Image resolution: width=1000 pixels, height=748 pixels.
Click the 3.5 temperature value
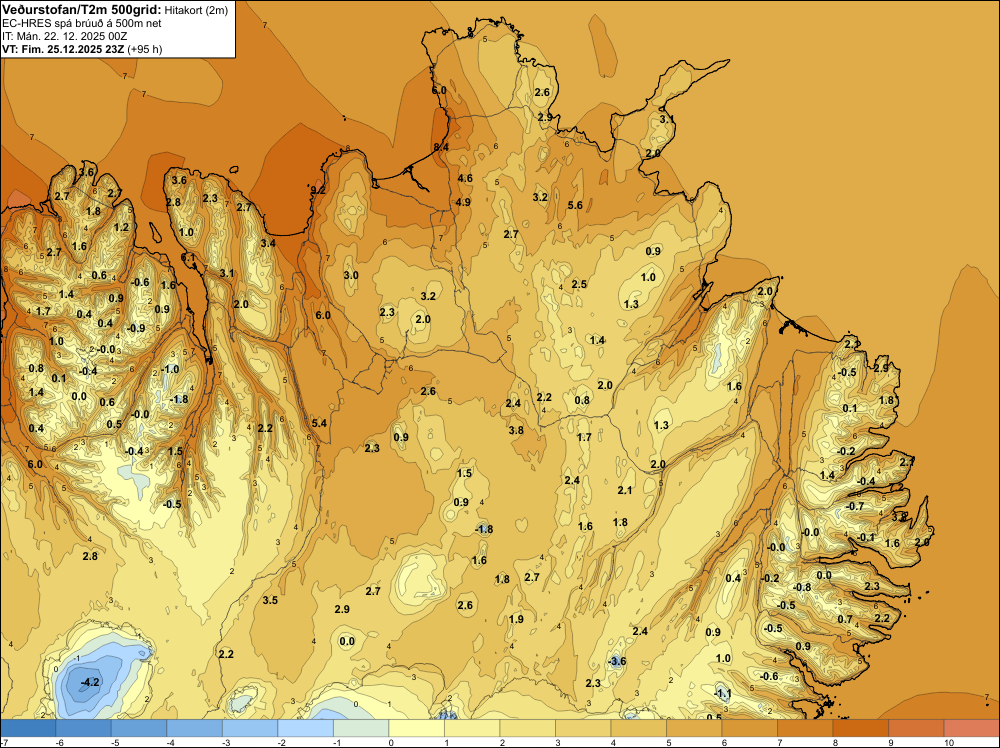point(270,601)
